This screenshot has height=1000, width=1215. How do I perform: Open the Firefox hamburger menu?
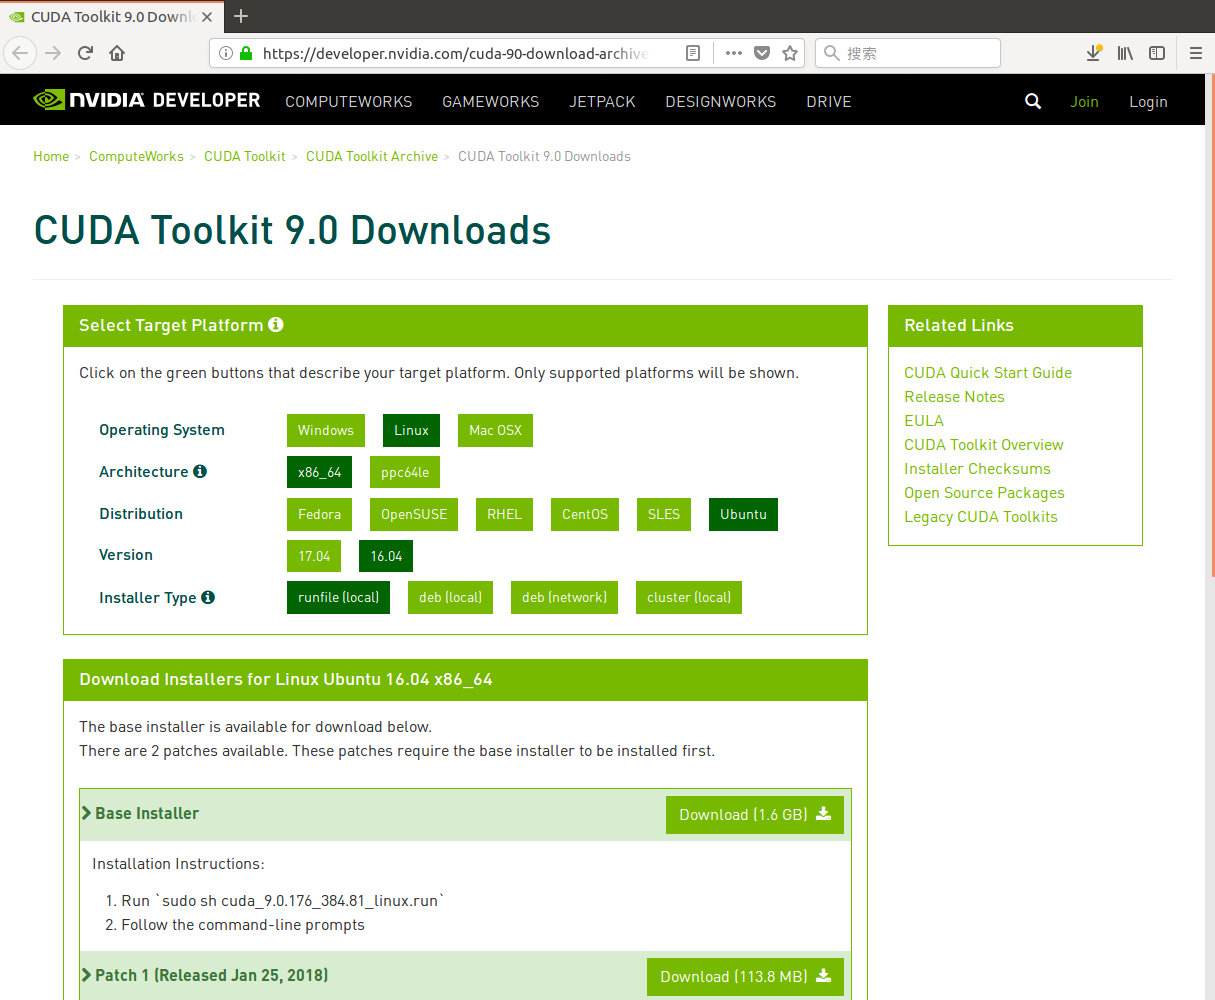(x=1195, y=53)
